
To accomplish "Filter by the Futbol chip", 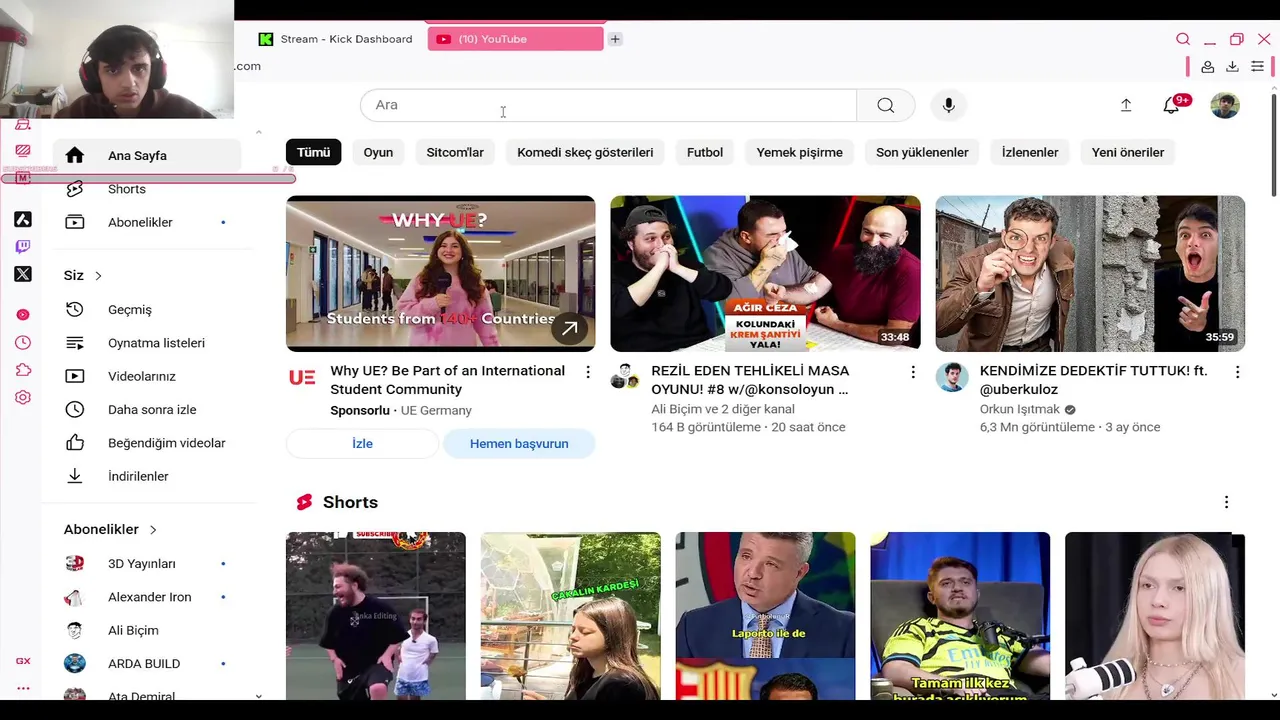I will (705, 152).
